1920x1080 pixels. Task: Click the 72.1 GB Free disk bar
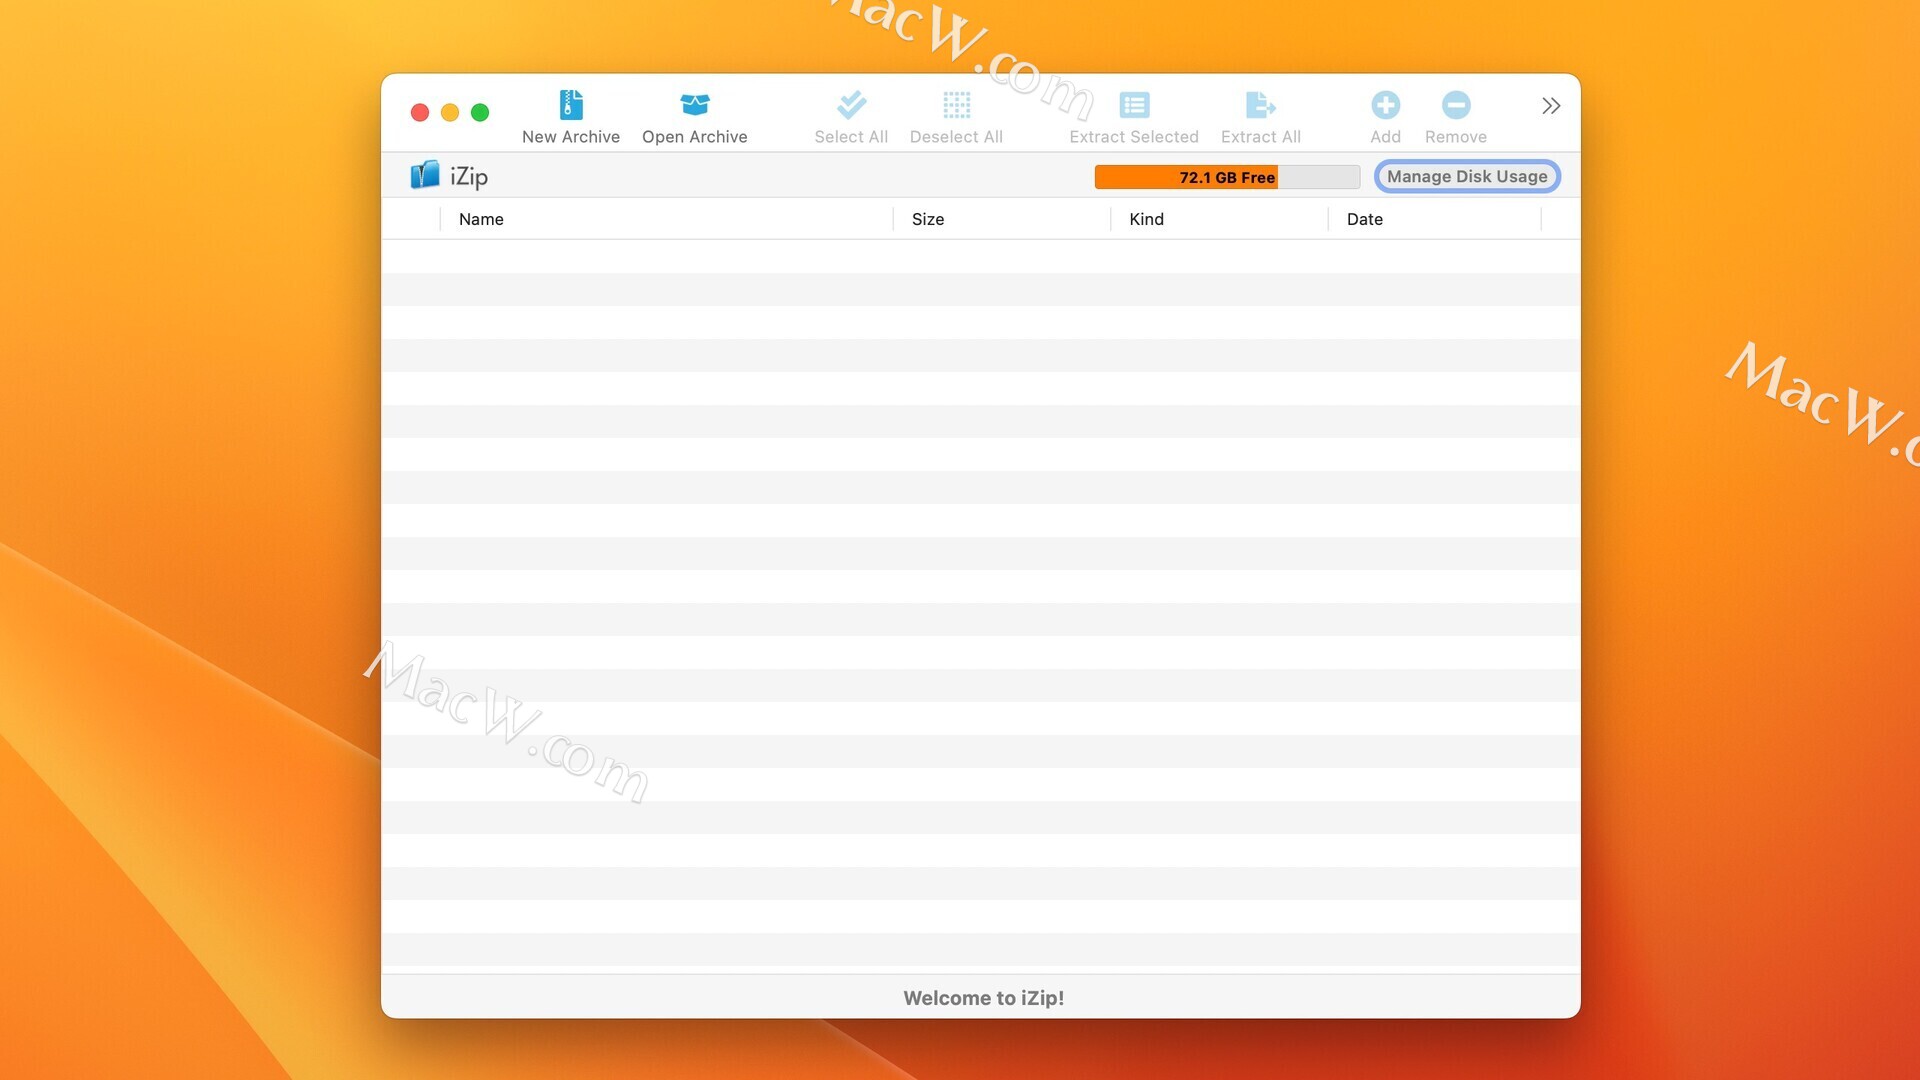tap(1227, 177)
